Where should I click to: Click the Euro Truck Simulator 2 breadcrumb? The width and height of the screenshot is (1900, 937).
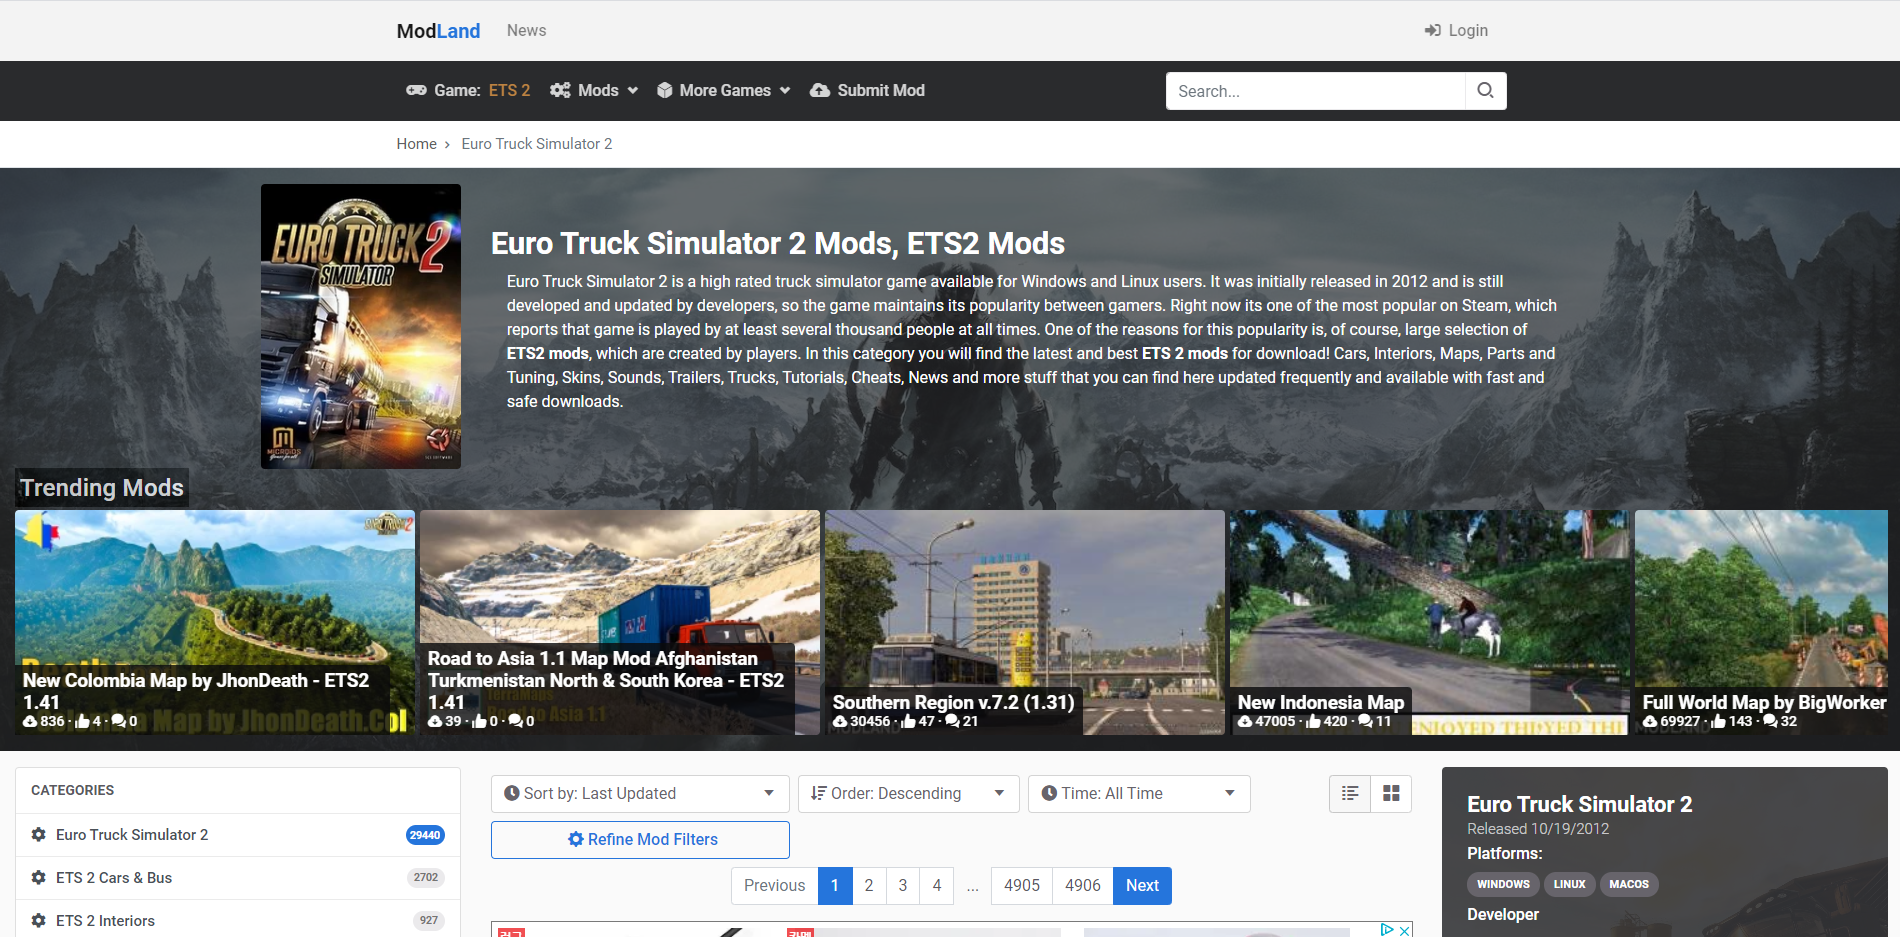point(537,144)
